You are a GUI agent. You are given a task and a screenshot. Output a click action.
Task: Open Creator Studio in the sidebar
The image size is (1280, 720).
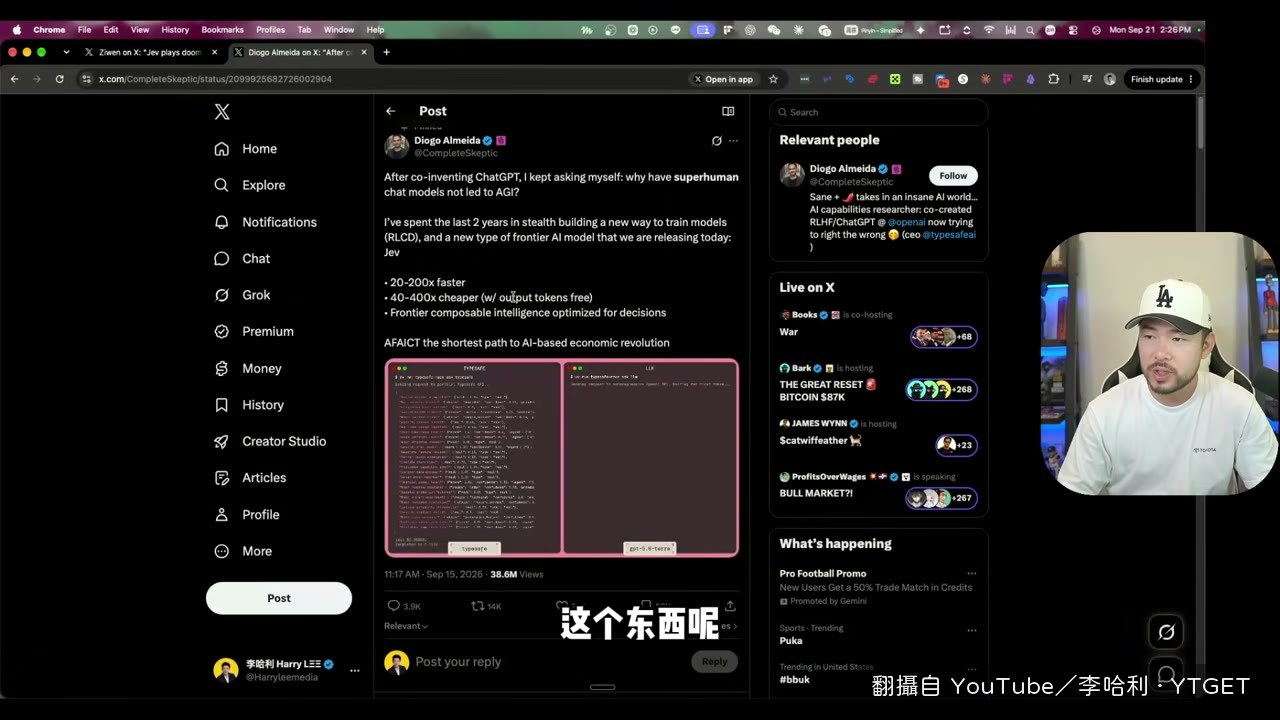[x=270, y=441]
